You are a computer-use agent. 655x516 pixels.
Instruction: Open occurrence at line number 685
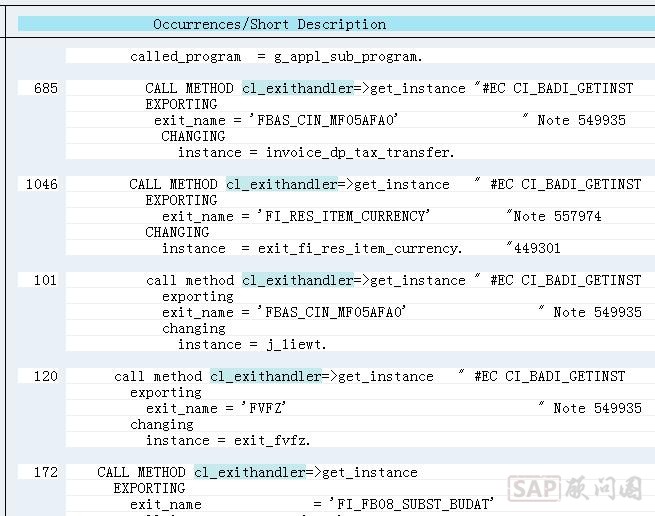[45, 89]
